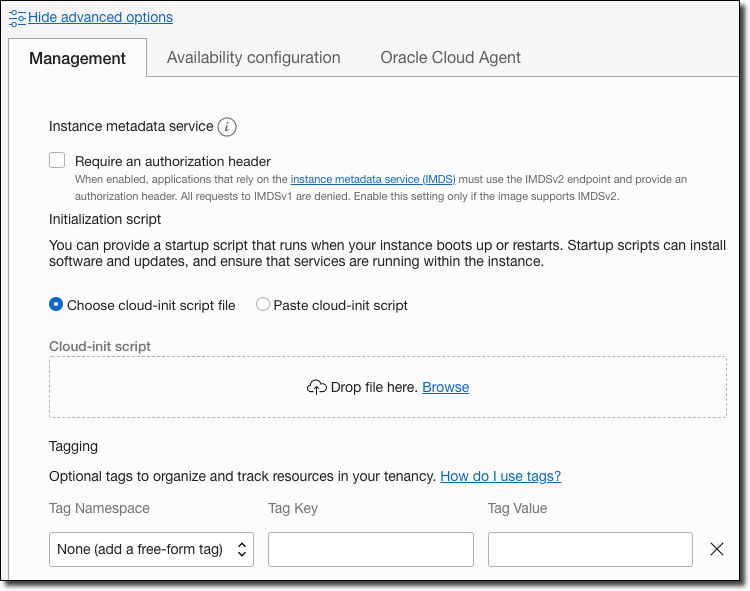Collapse section via Hide advanced options

tap(100, 17)
